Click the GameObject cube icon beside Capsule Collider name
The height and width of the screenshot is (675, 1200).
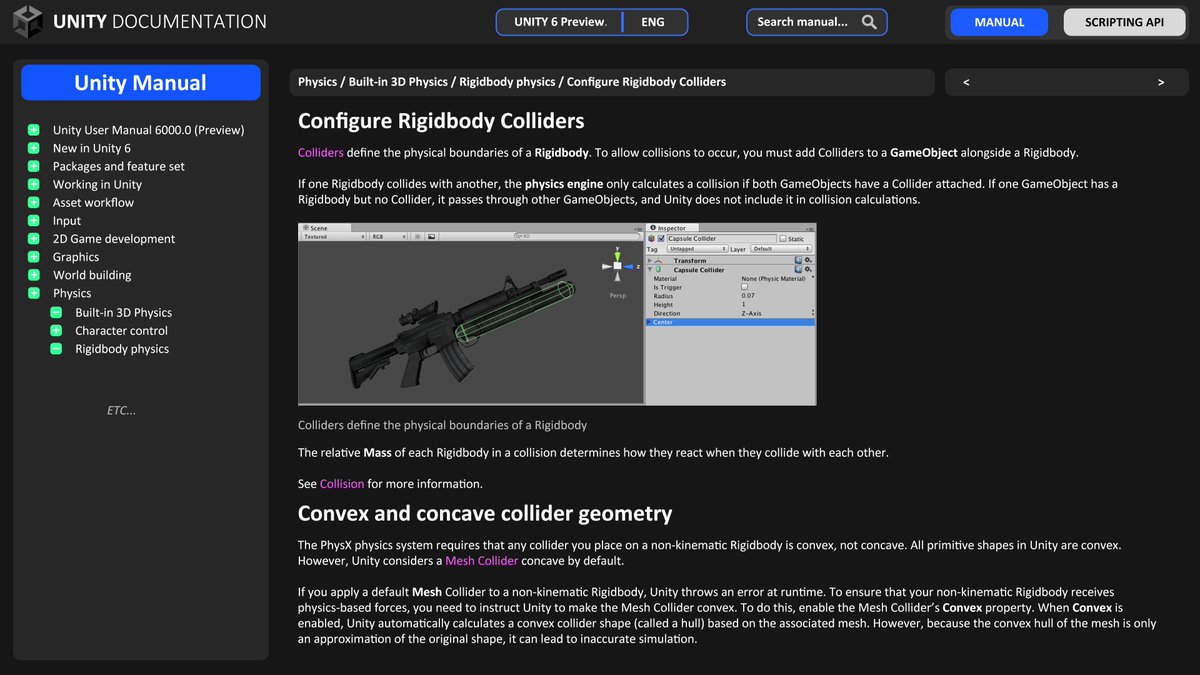651,239
